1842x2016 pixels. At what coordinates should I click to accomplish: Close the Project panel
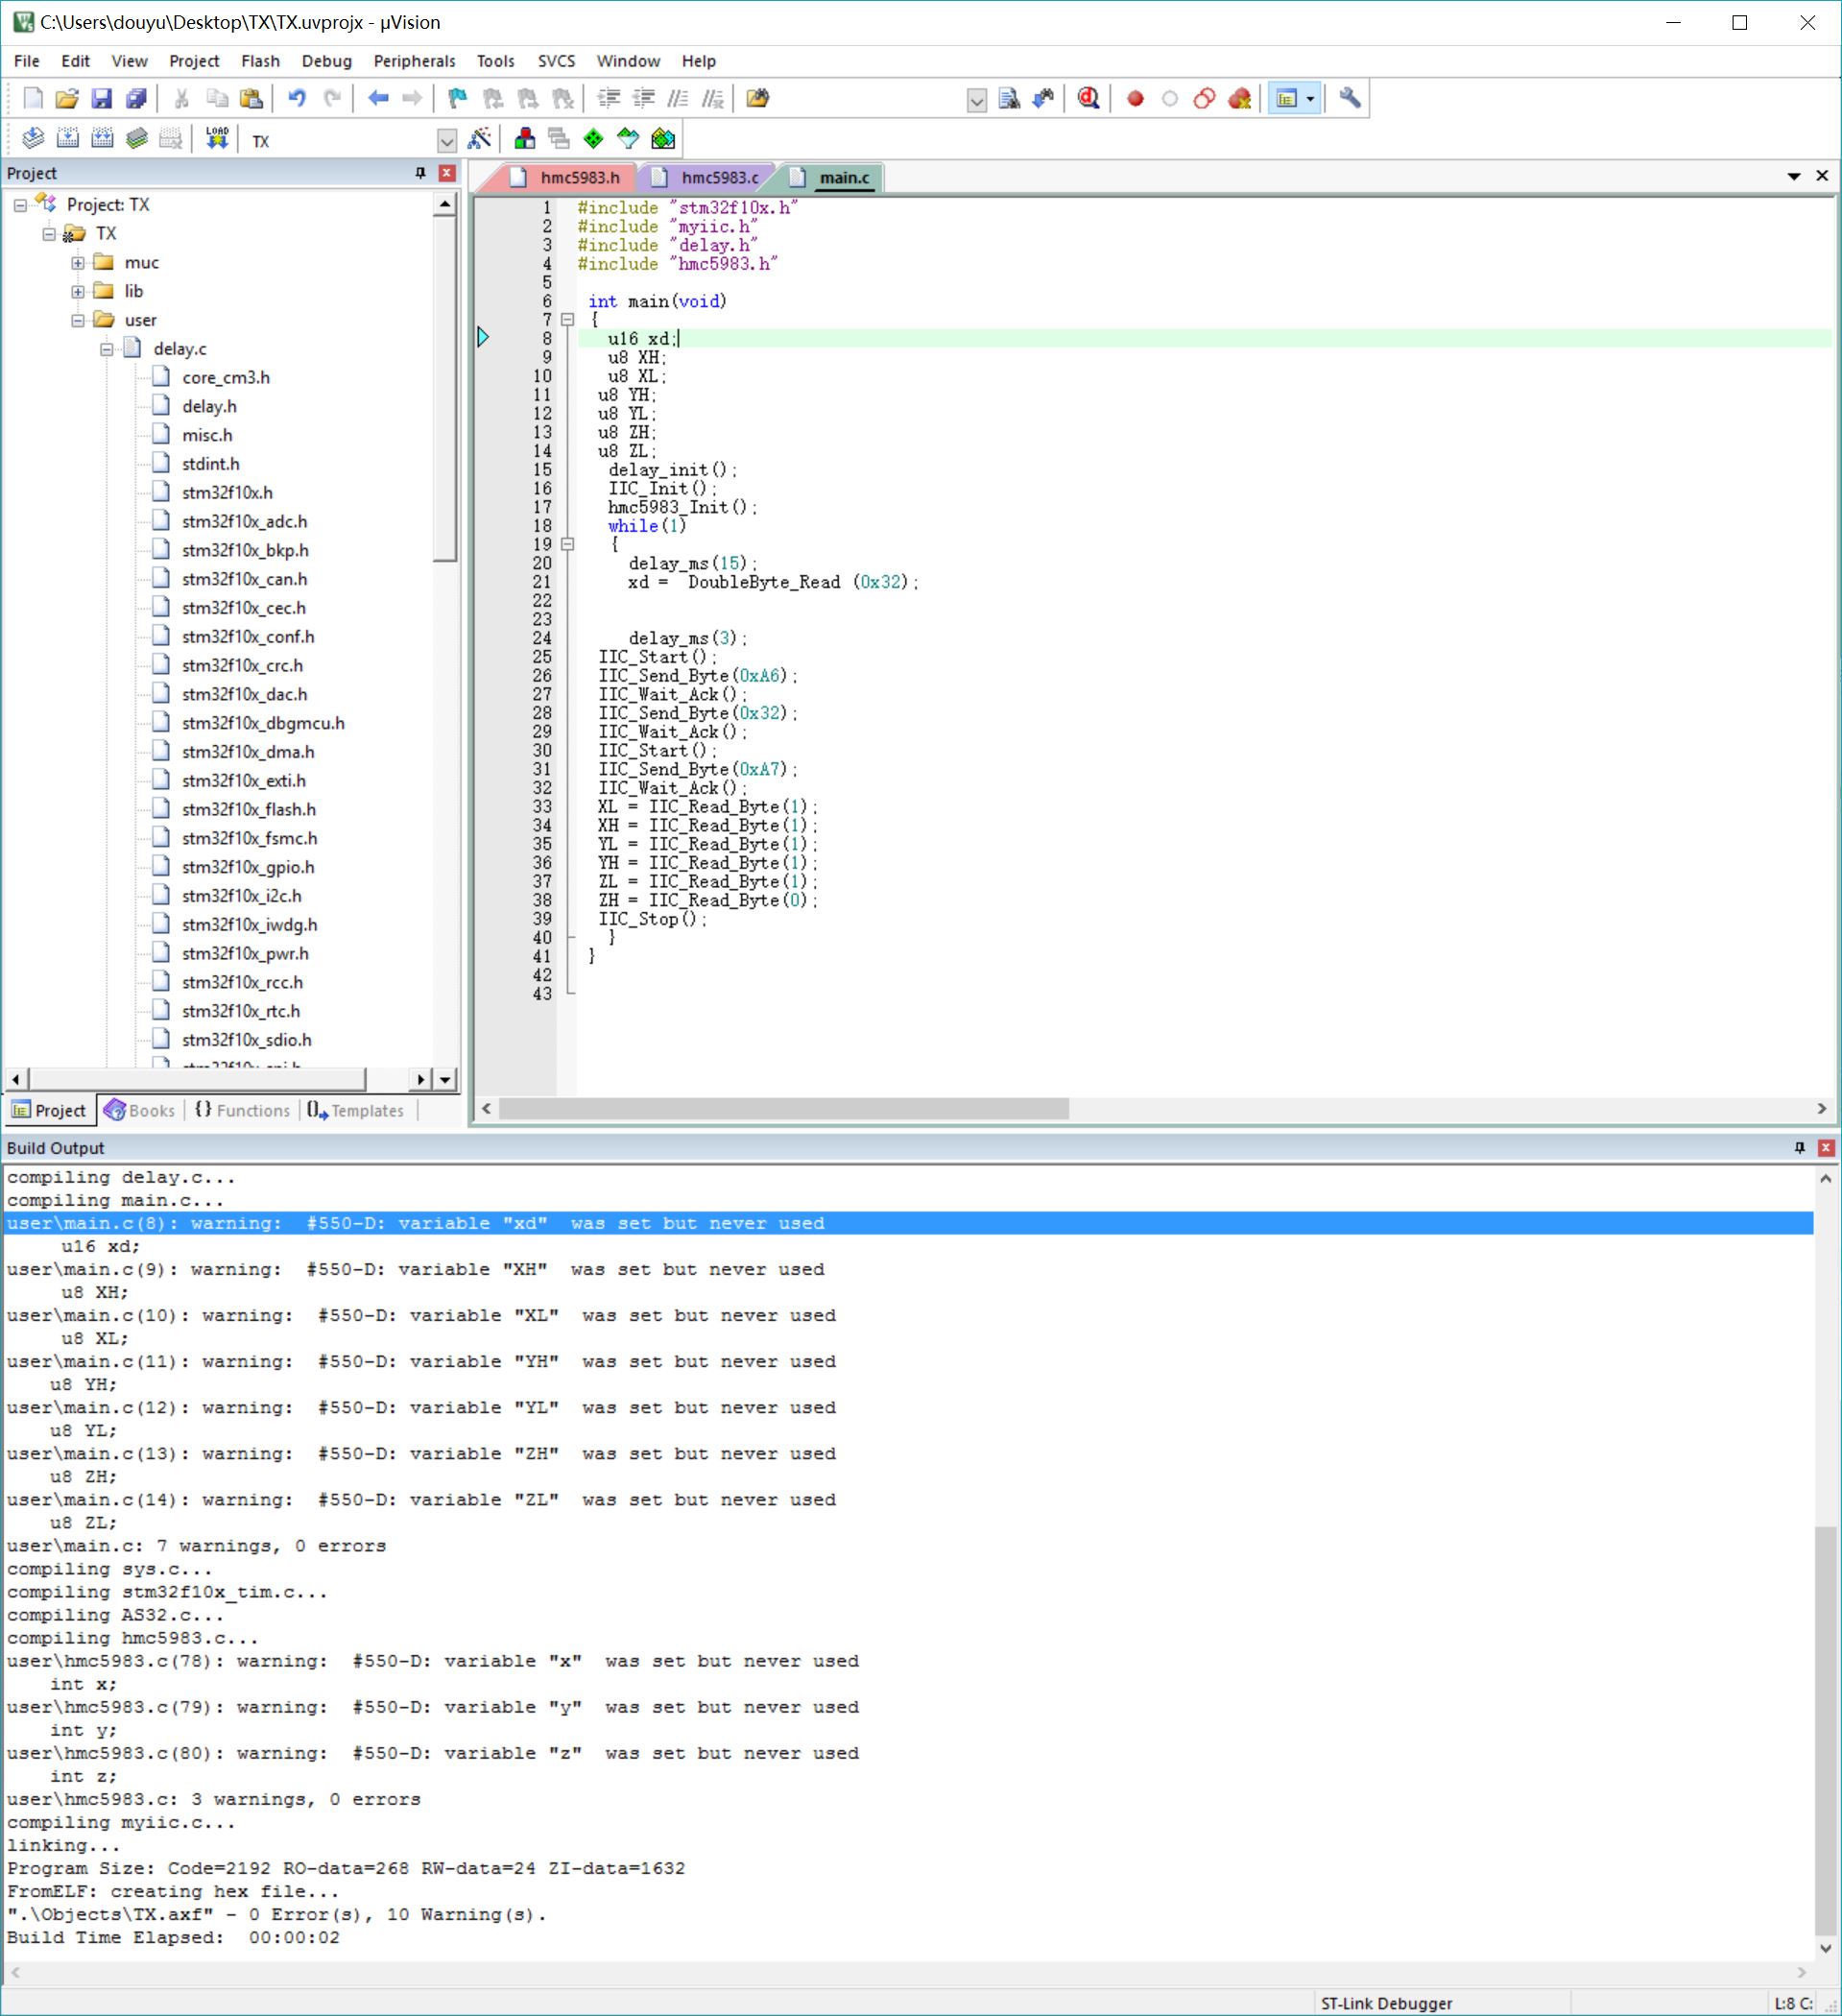click(x=447, y=173)
